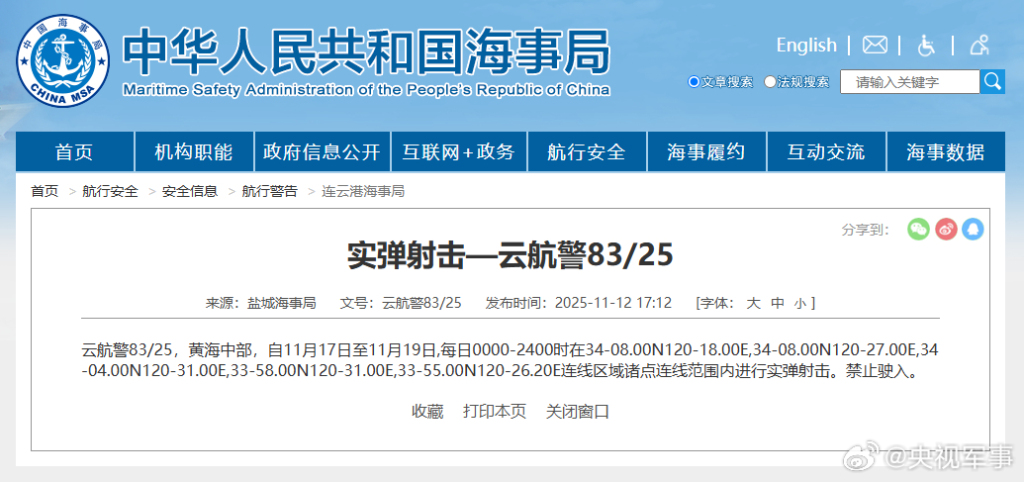
Task: Click the elderly-friendly mode icon
Action: point(979,45)
